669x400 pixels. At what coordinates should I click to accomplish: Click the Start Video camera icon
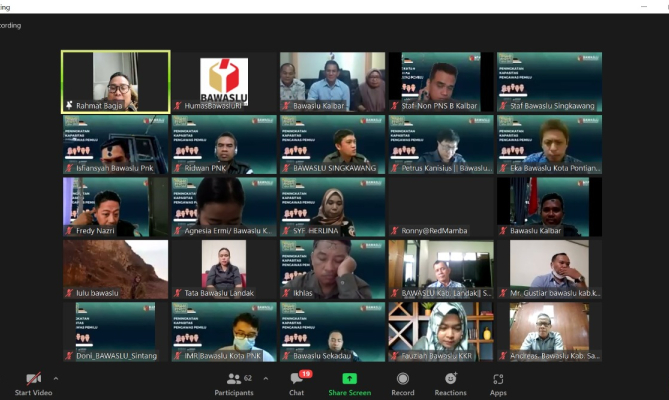[x=33, y=379]
